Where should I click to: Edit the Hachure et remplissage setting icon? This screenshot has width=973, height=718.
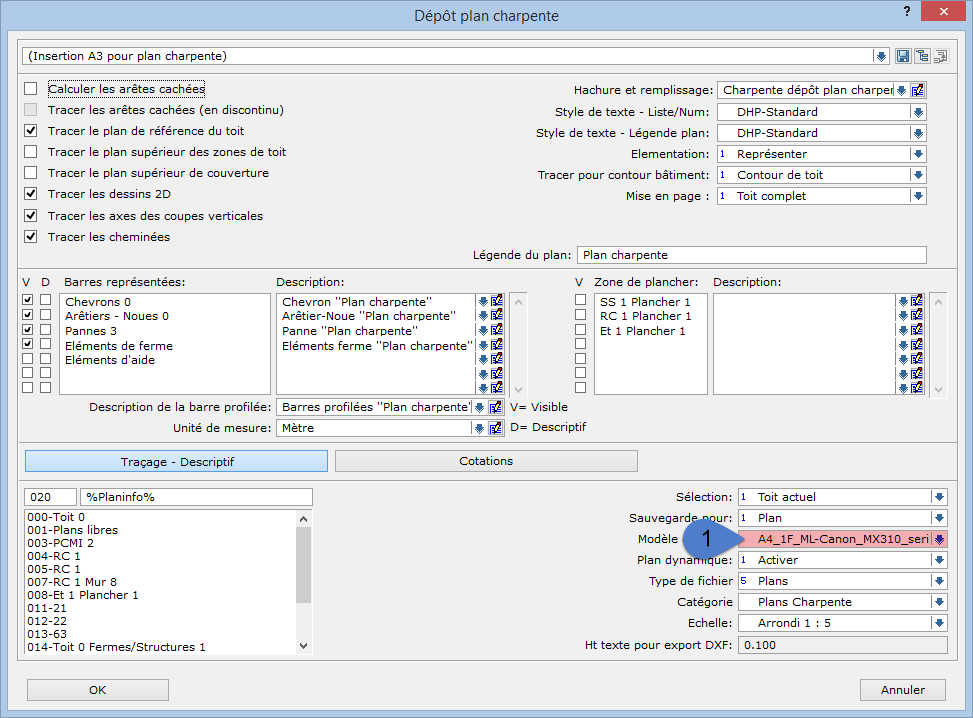tap(918, 90)
